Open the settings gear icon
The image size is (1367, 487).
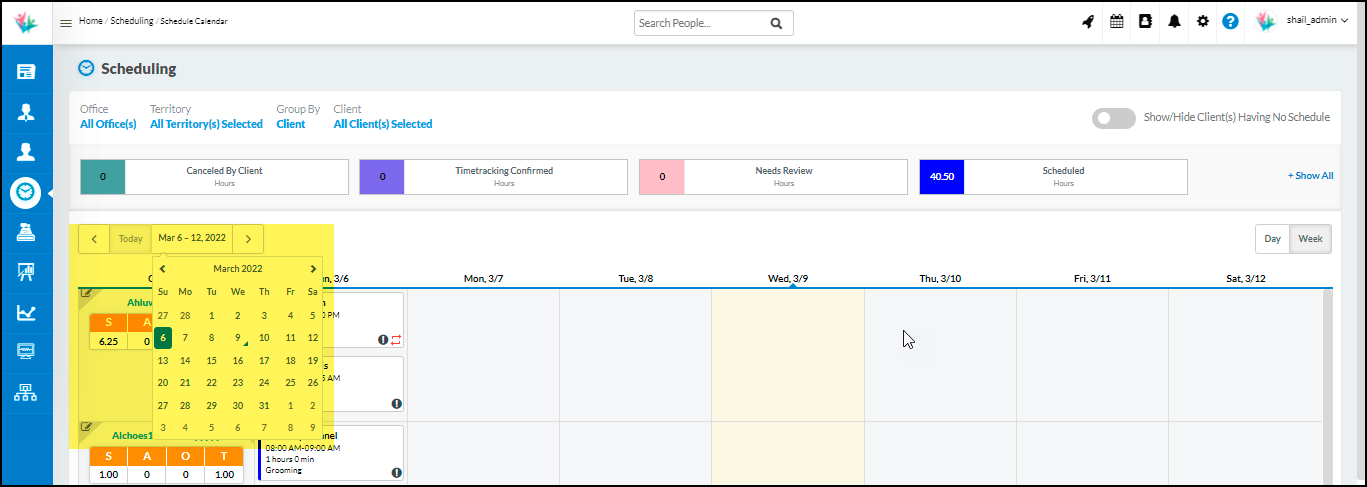tap(1203, 22)
